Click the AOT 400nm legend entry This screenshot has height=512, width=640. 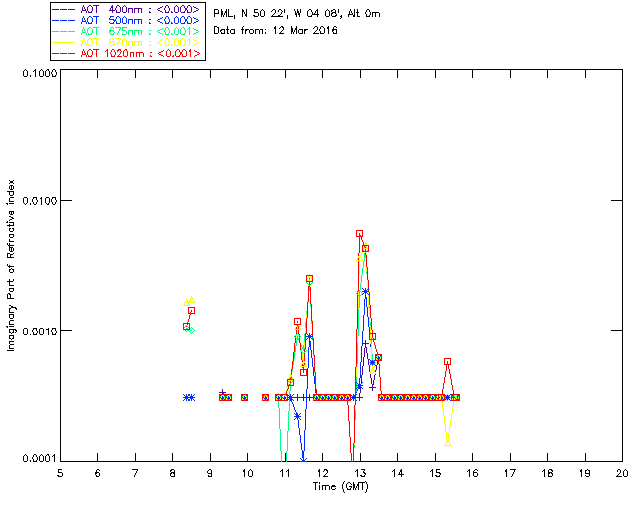tap(127, 9)
